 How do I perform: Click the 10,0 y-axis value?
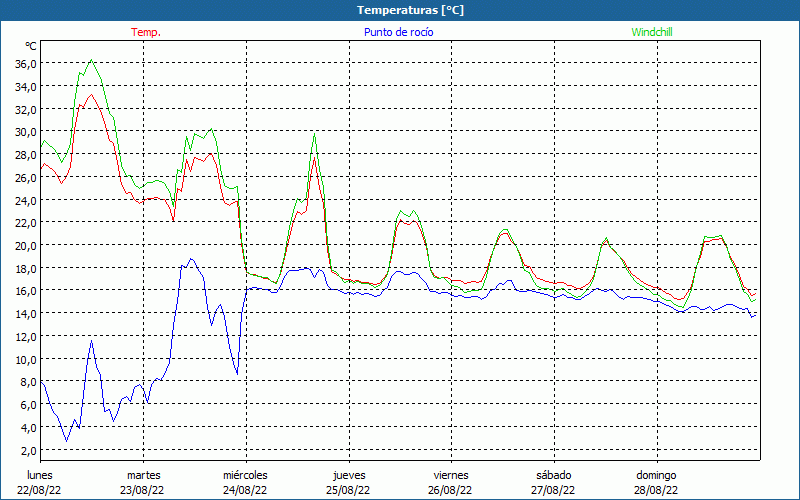pyautogui.click(x=26, y=359)
